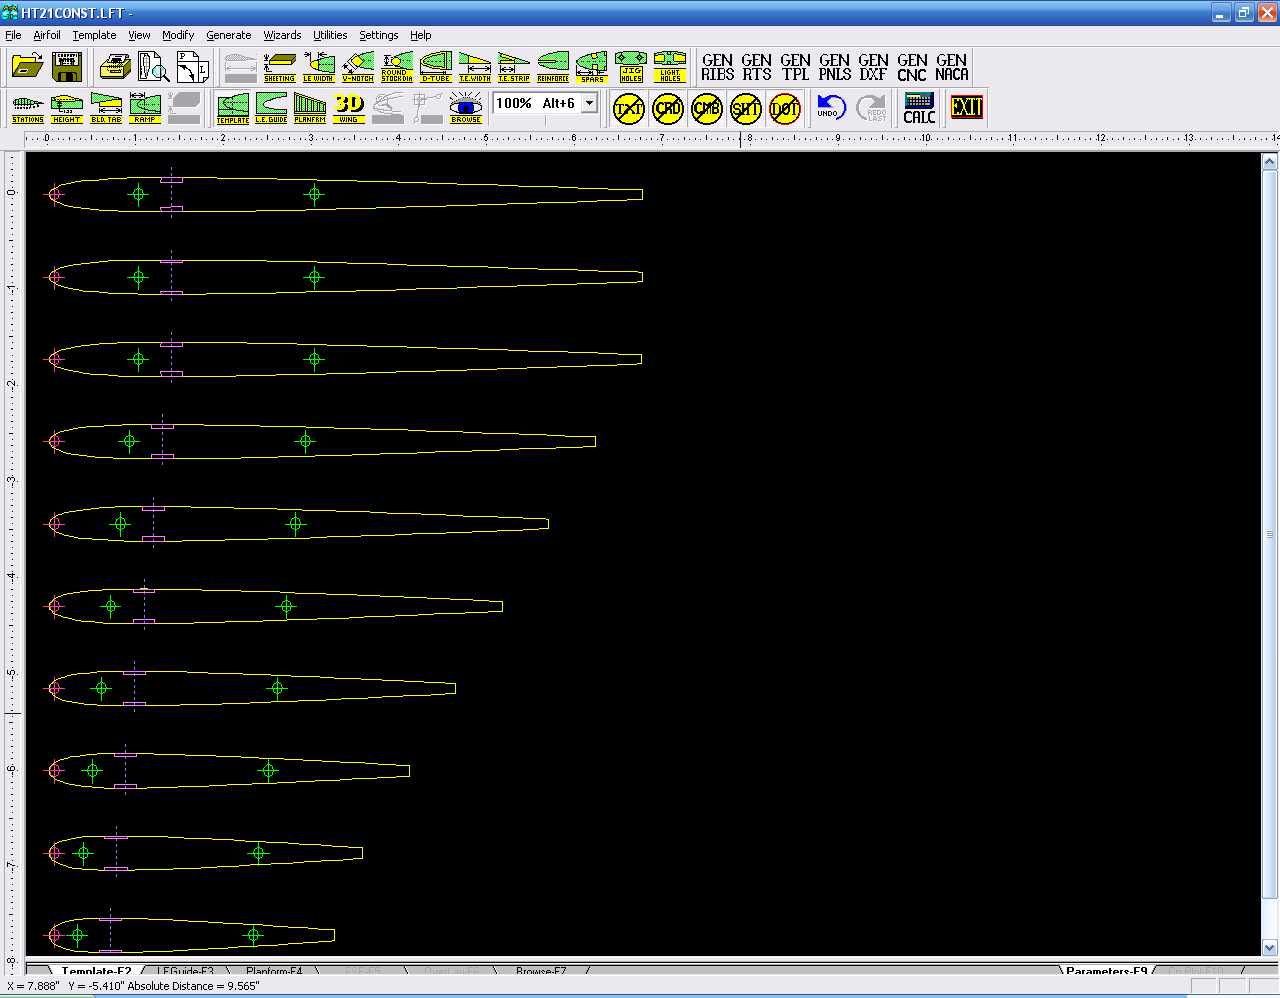Image resolution: width=1280 pixels, height=998 pixels.
Task: Open the L.E. Guide view icon
Action: [271, 108]
